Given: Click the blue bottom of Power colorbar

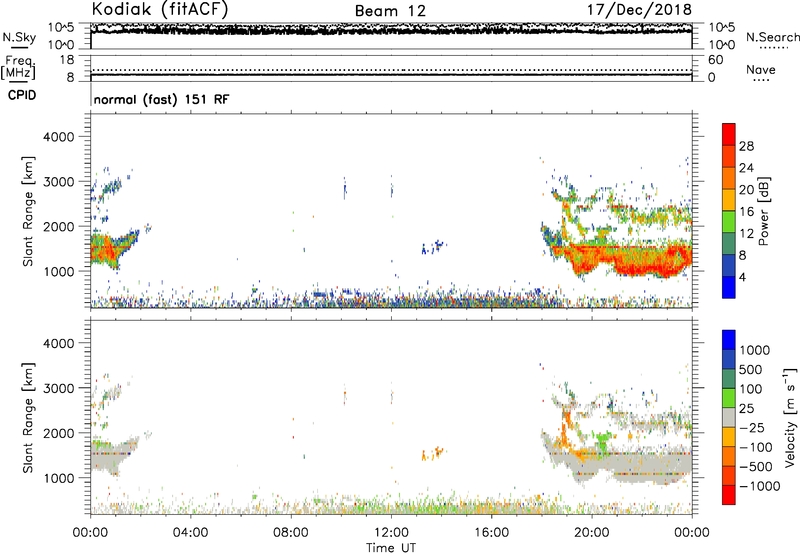Looking at the screenshot, I should (729, 287).
